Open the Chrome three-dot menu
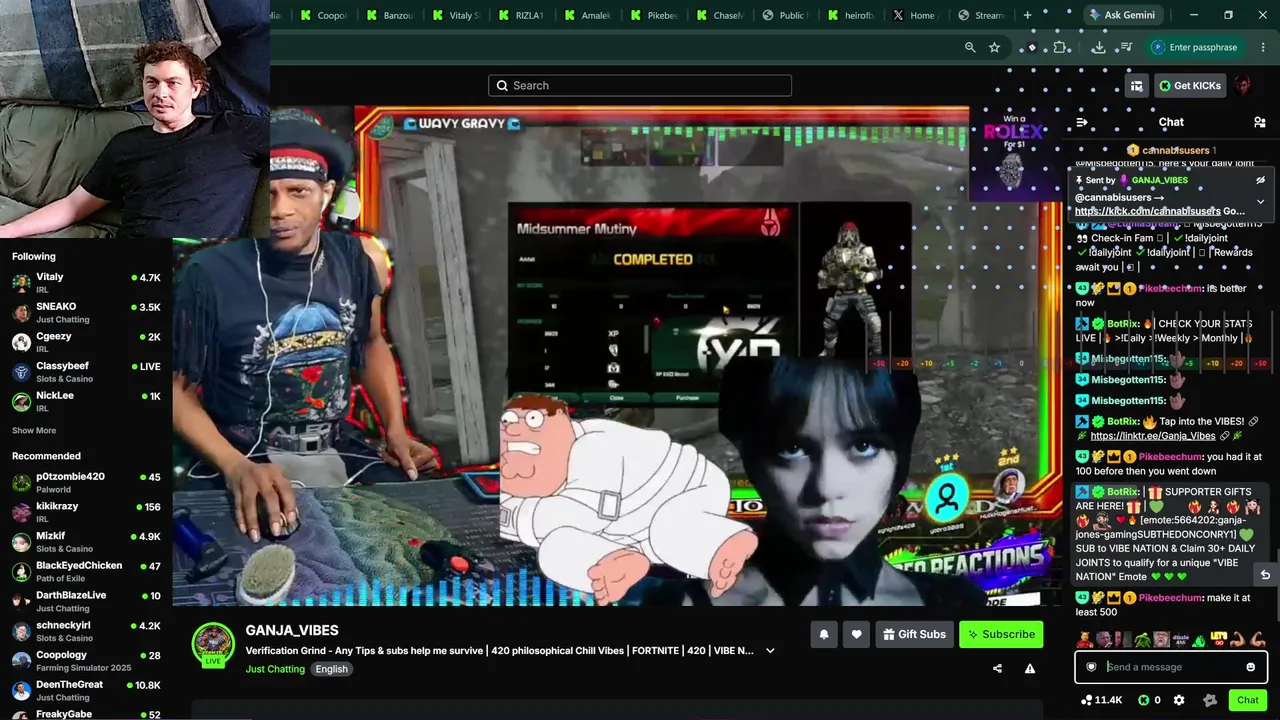1280x720 pixels. tap(1264, 47)
